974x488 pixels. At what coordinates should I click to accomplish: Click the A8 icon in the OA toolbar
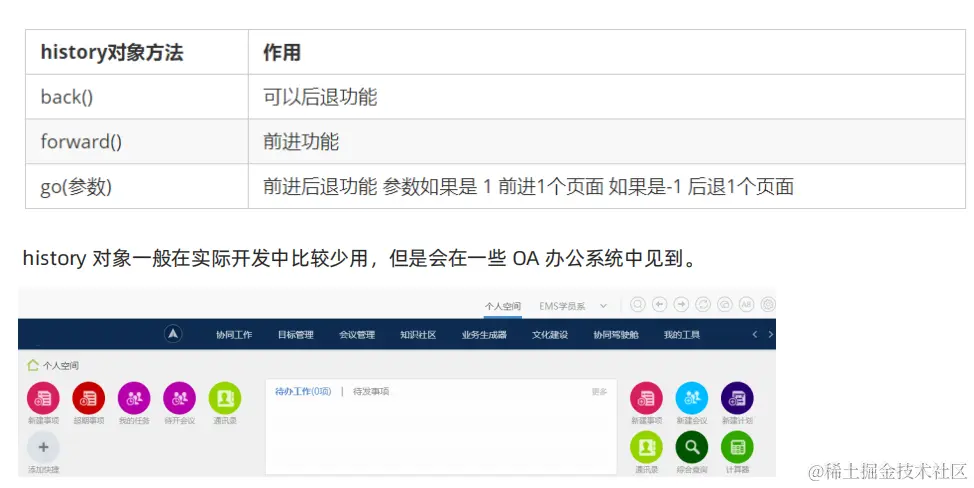[x=746, y=304]
